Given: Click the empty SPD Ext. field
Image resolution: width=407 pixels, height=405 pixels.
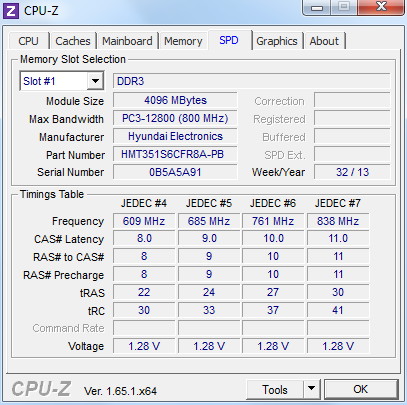Looking at the screenshot, I should click(352, 154).
